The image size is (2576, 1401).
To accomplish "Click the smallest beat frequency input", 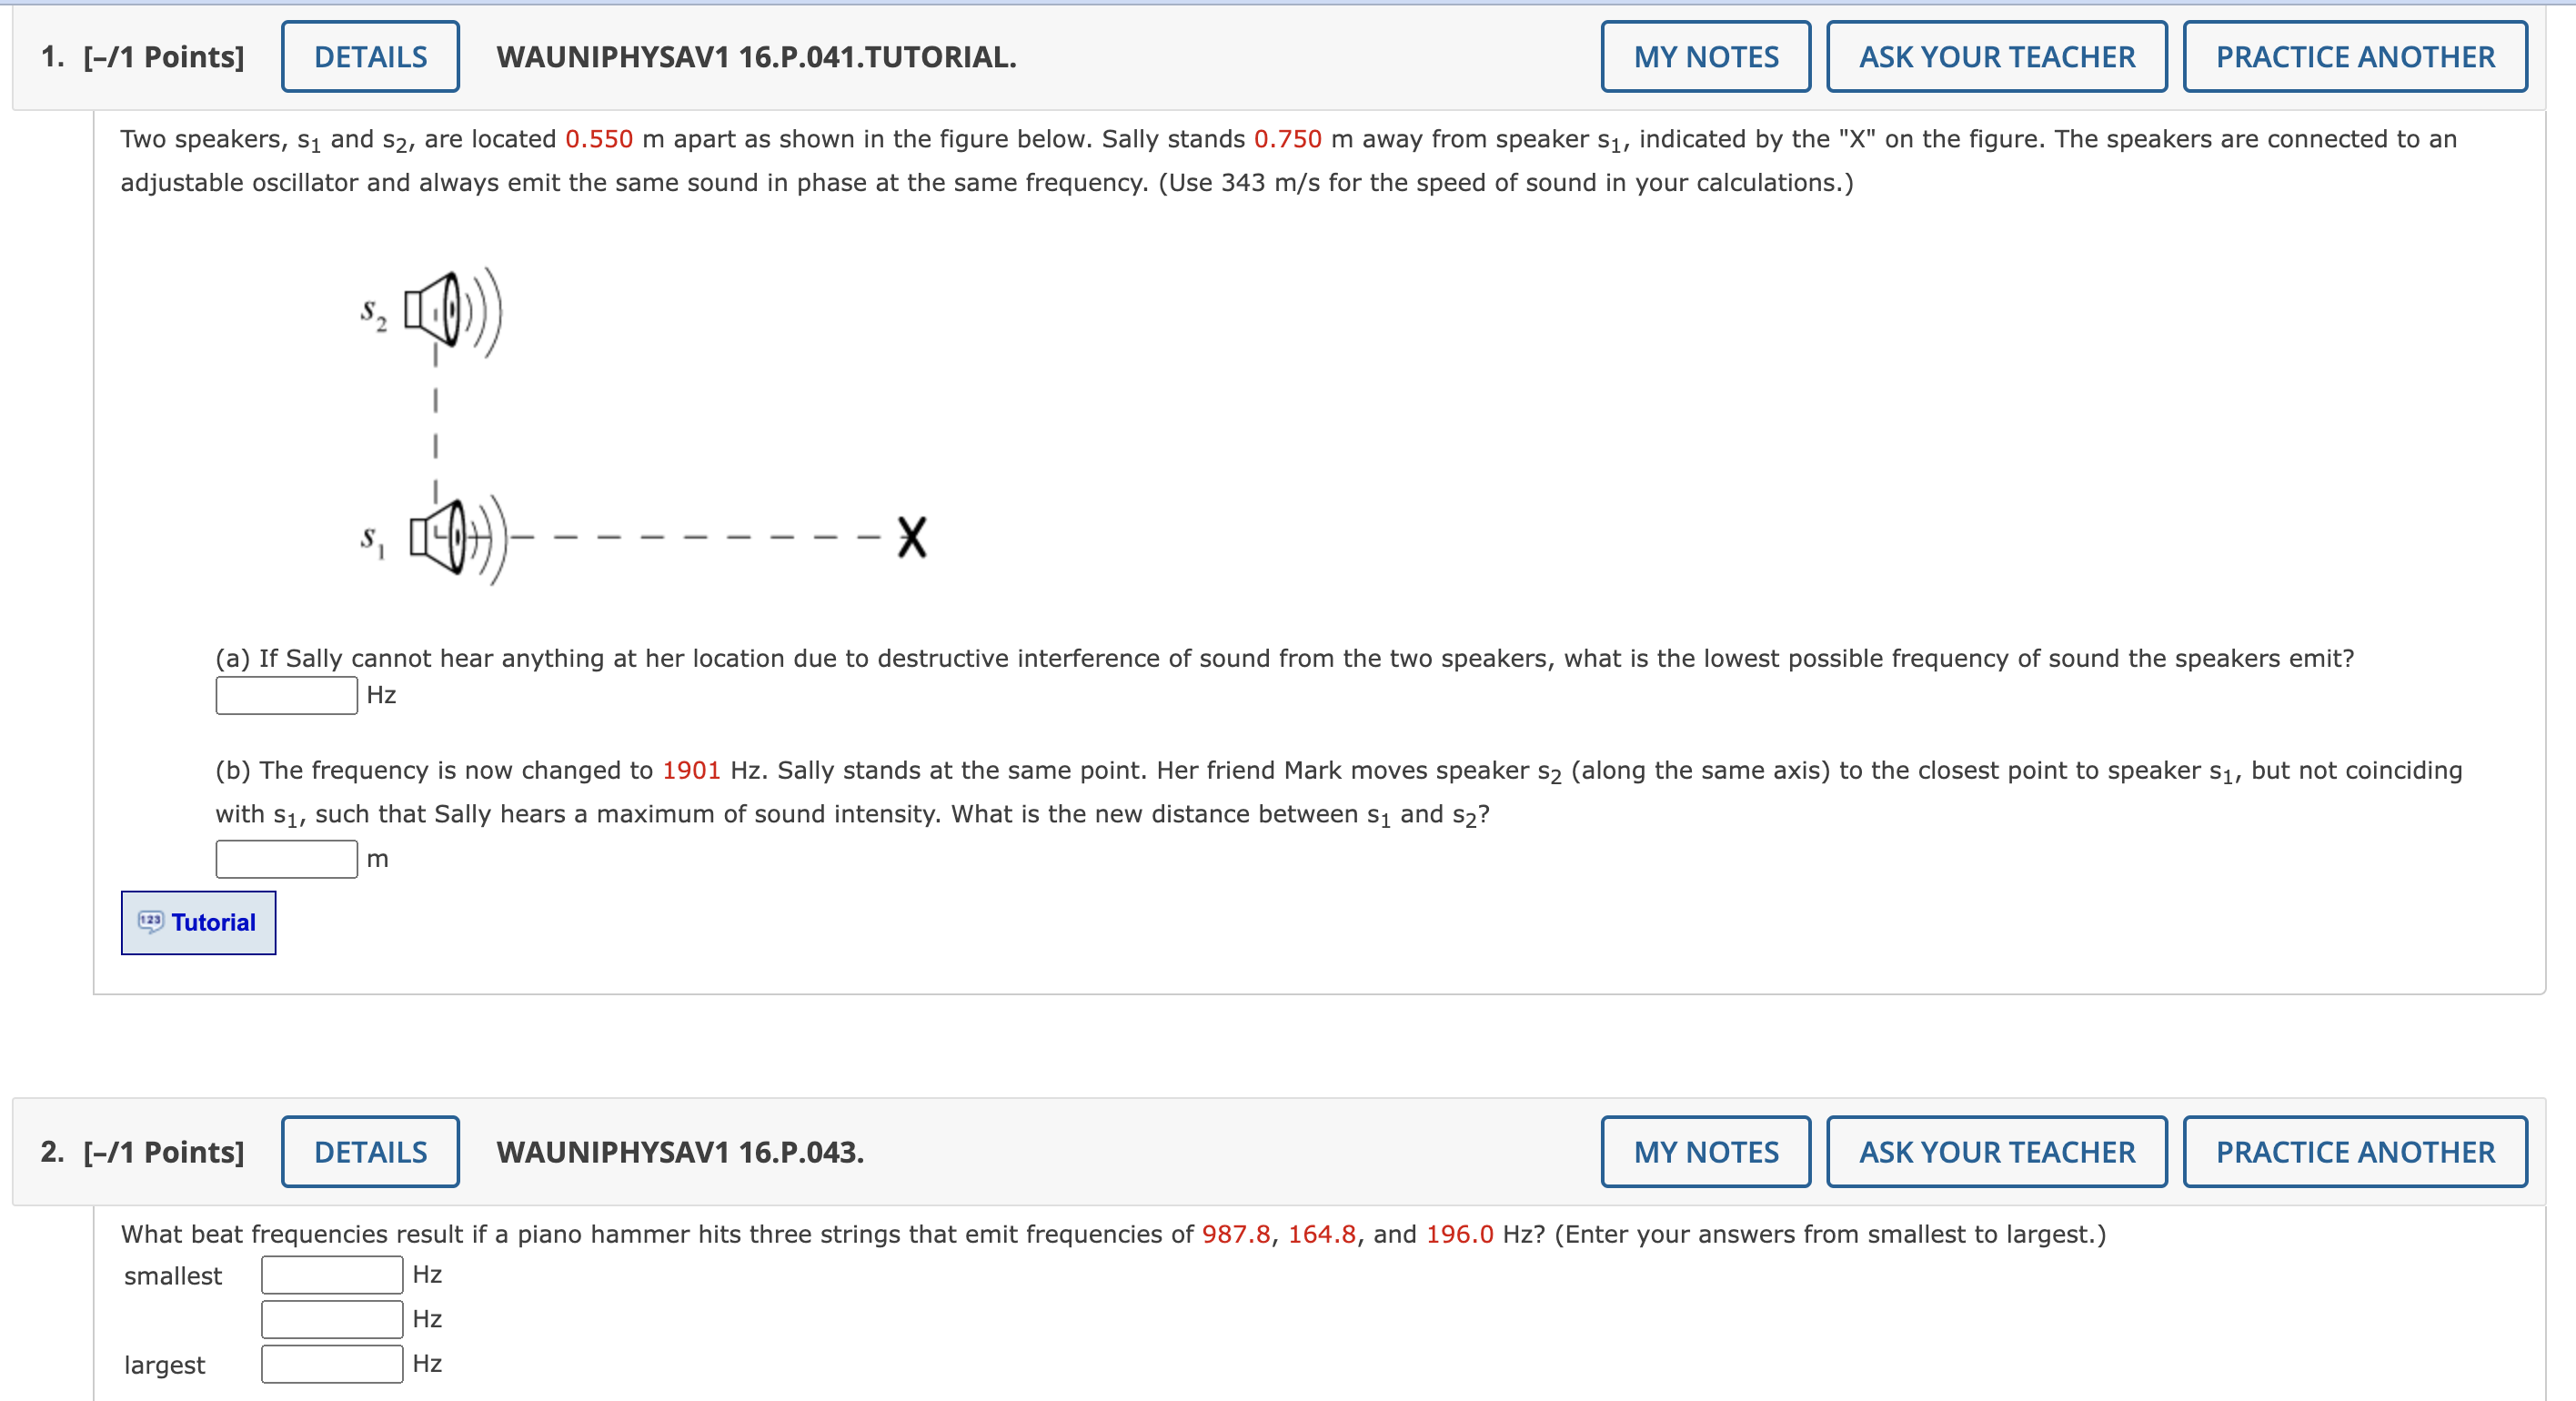I will 331,1274.
